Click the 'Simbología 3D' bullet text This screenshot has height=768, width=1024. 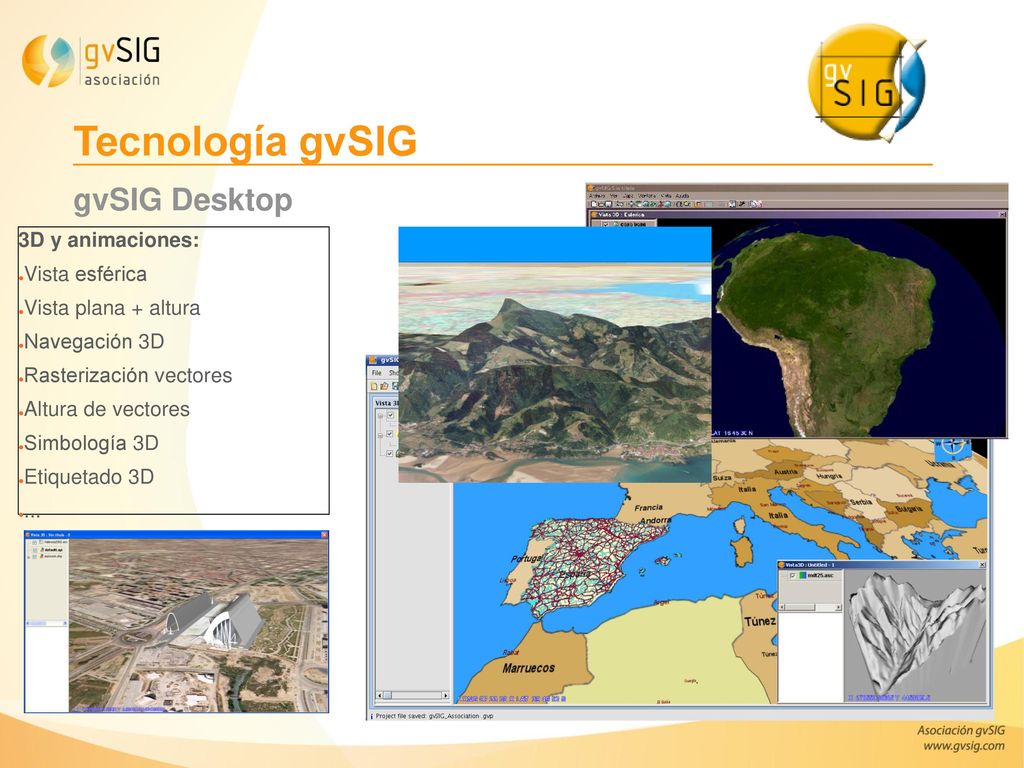(x=91, y=443)
